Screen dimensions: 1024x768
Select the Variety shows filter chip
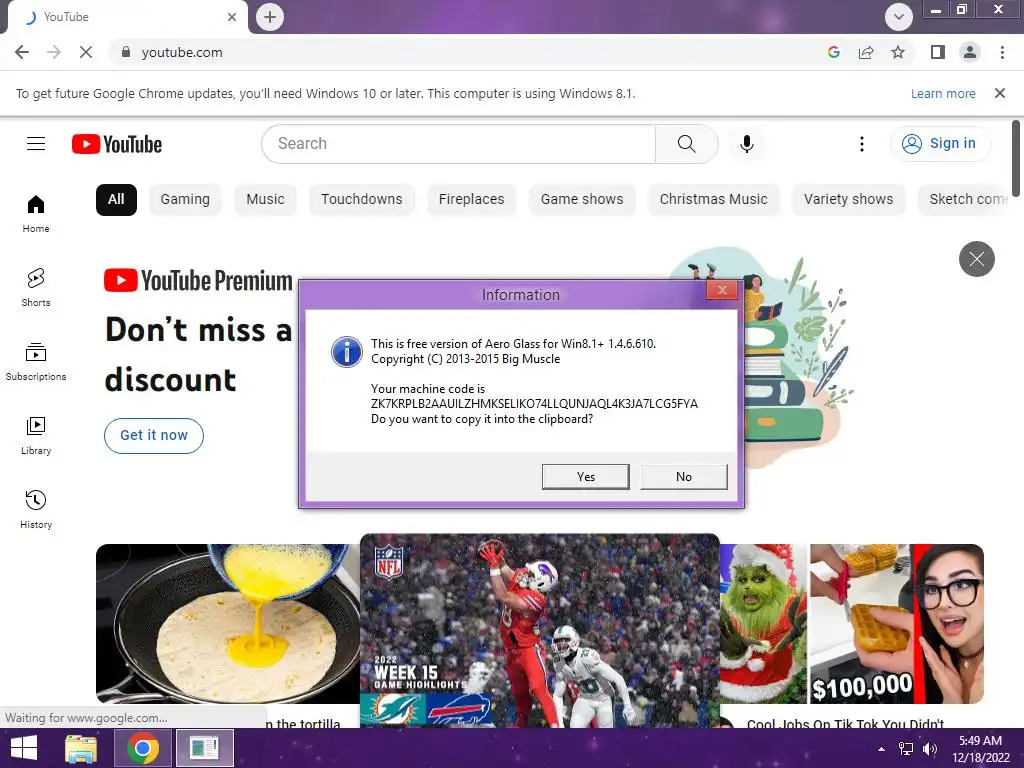(848, 199)
